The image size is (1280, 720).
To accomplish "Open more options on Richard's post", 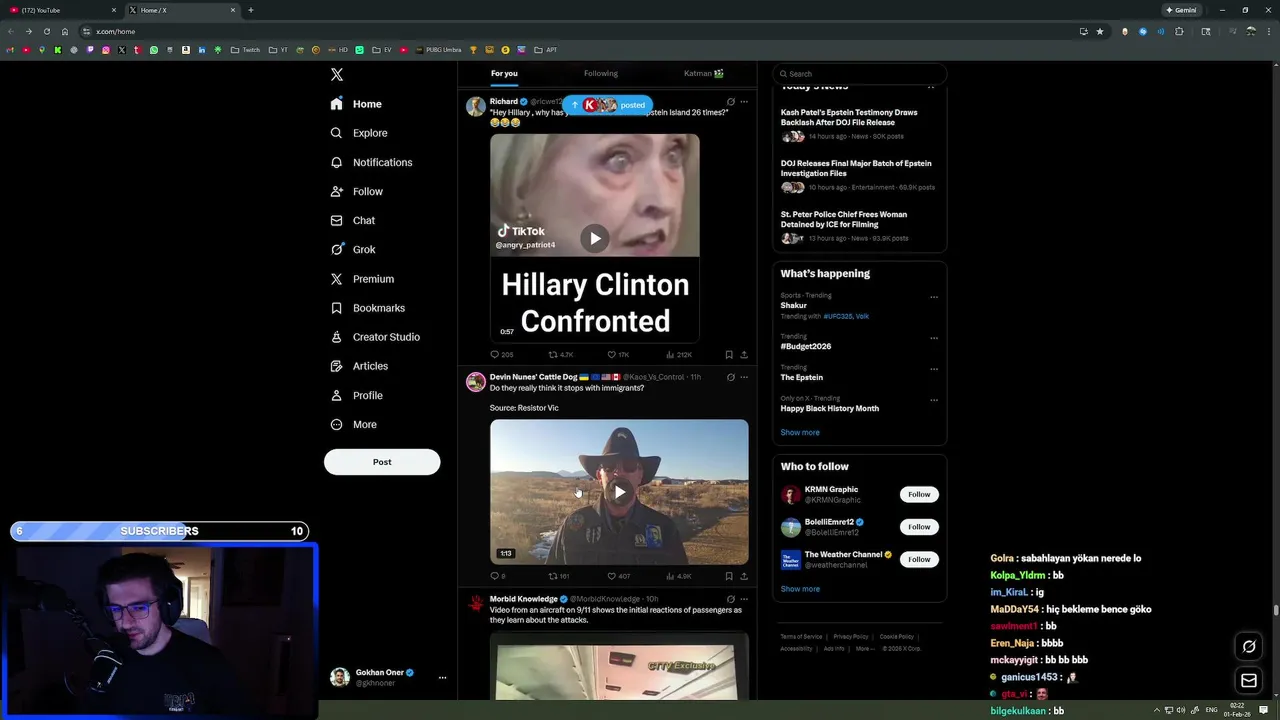I will click(x=744, y=101).
